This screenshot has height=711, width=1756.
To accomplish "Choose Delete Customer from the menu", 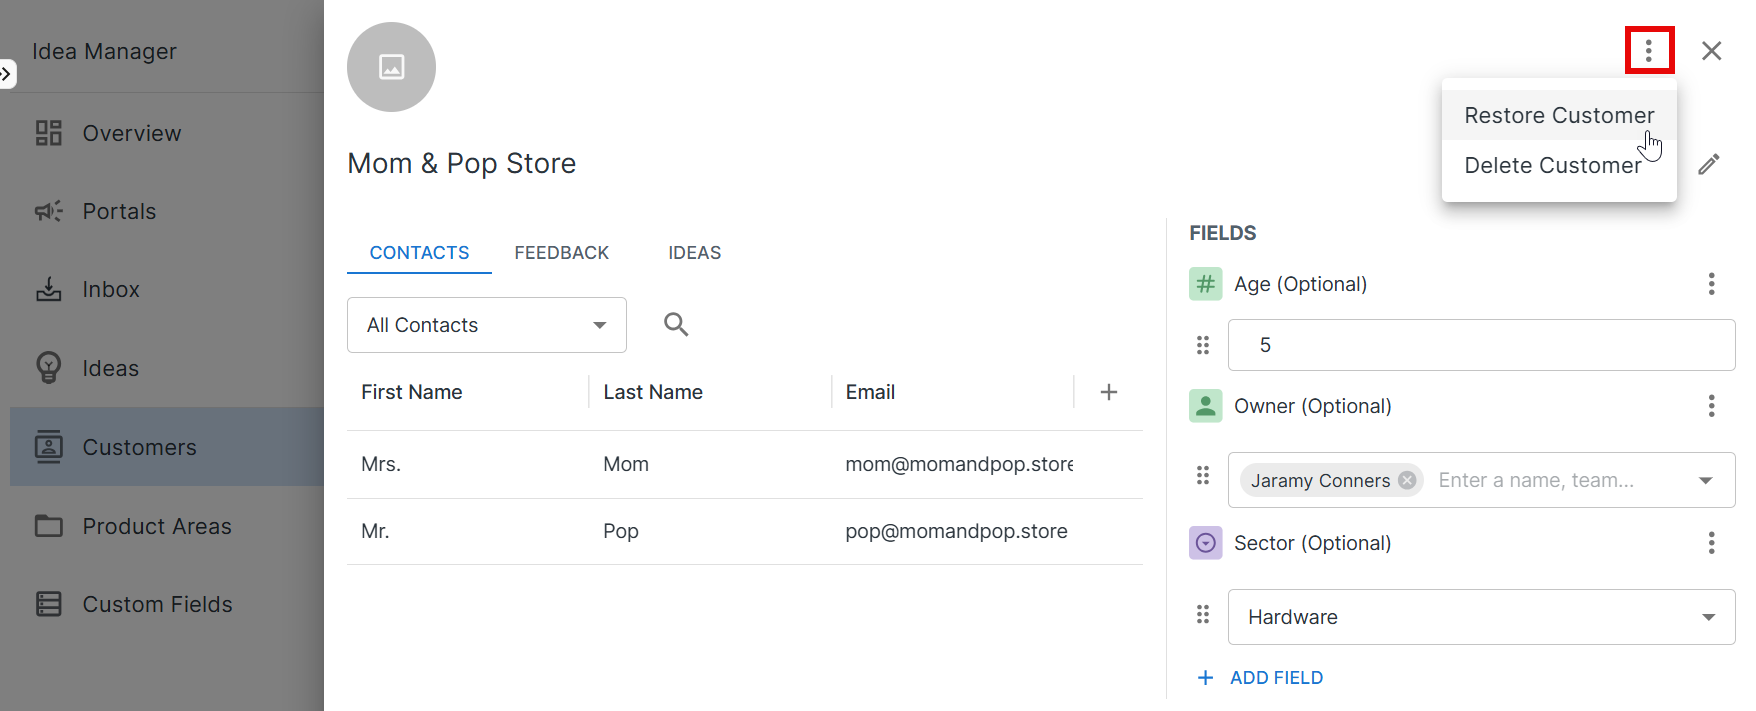I will [1552, 165].
